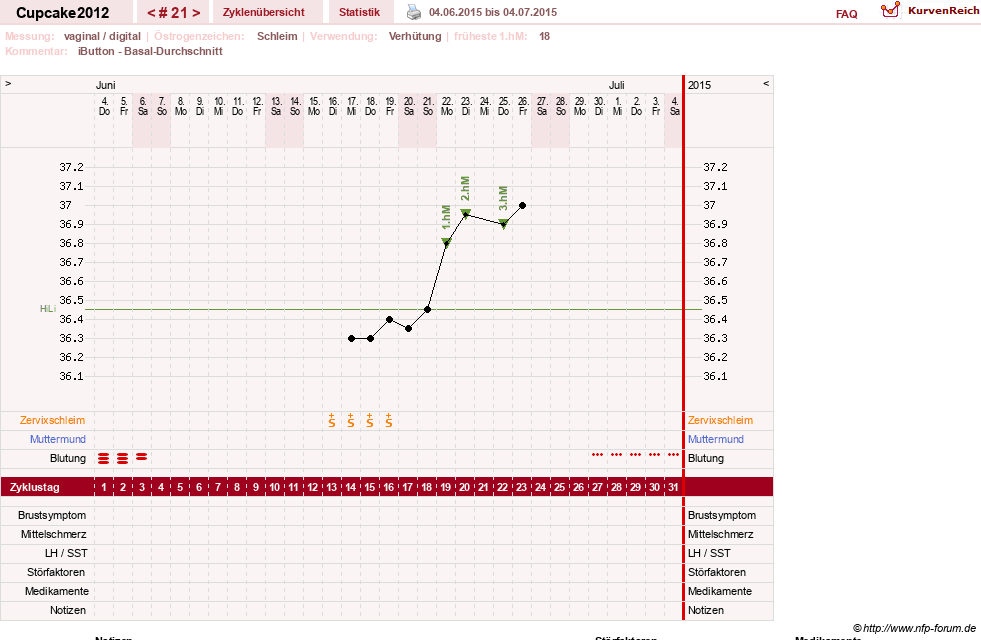Click the temperature point on cycle day 14
The width and height of the screenshot is (981, 640).
point(352,338)
